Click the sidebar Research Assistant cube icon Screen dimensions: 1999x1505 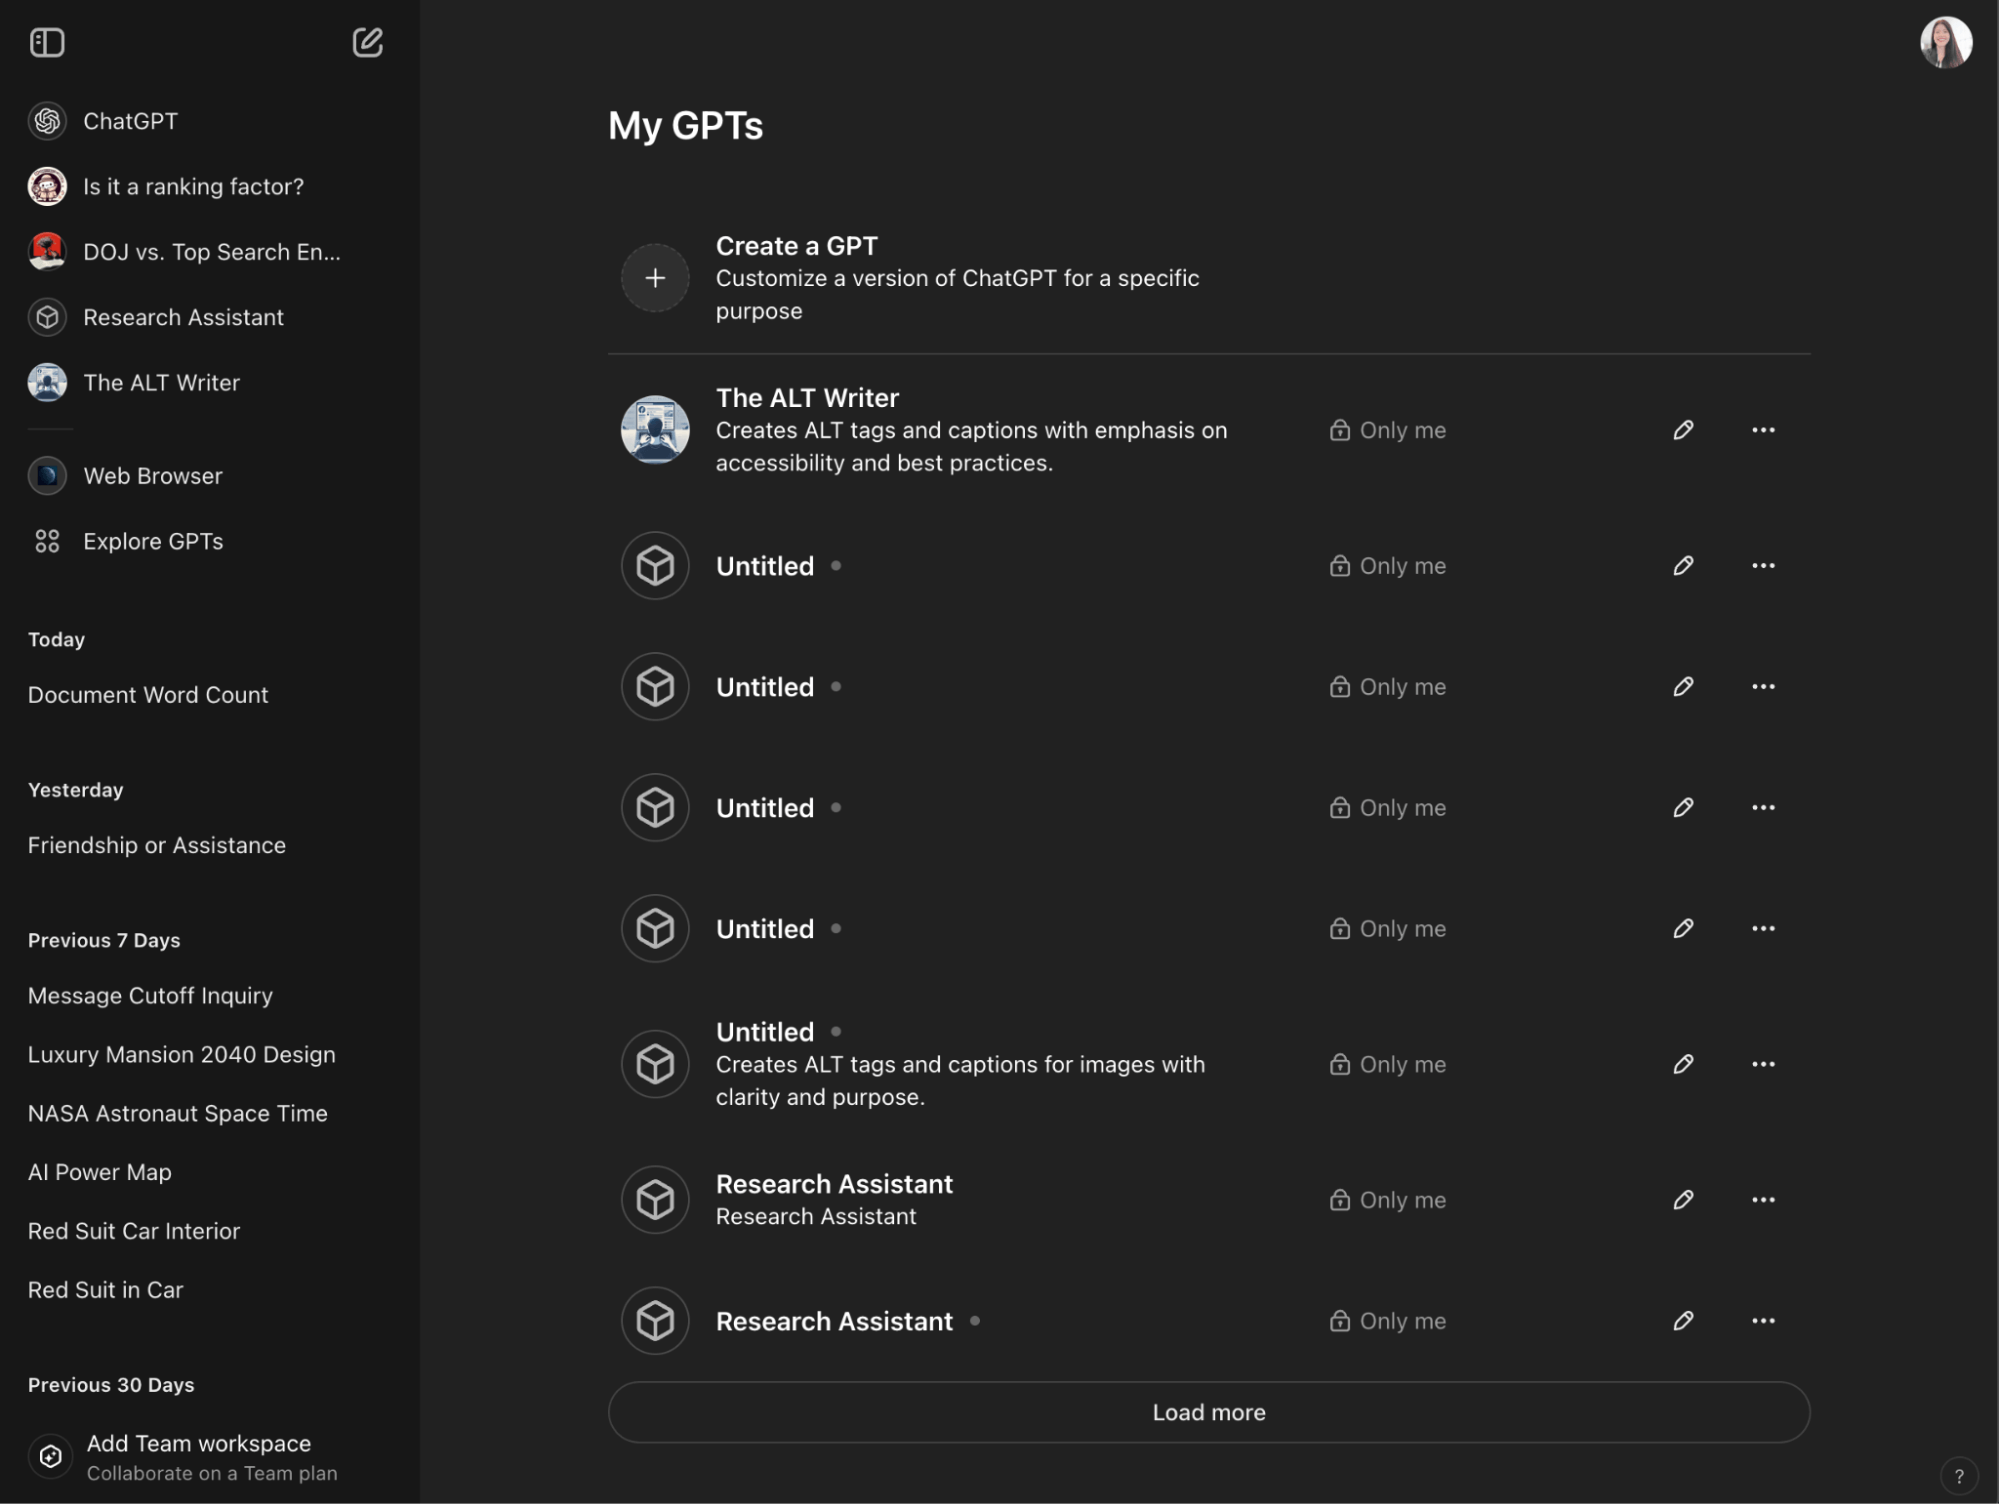[47, 318]
